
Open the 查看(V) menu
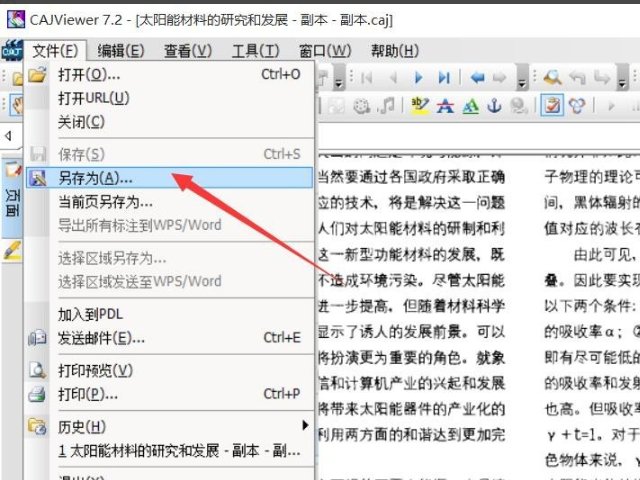(x=188, y=51)
